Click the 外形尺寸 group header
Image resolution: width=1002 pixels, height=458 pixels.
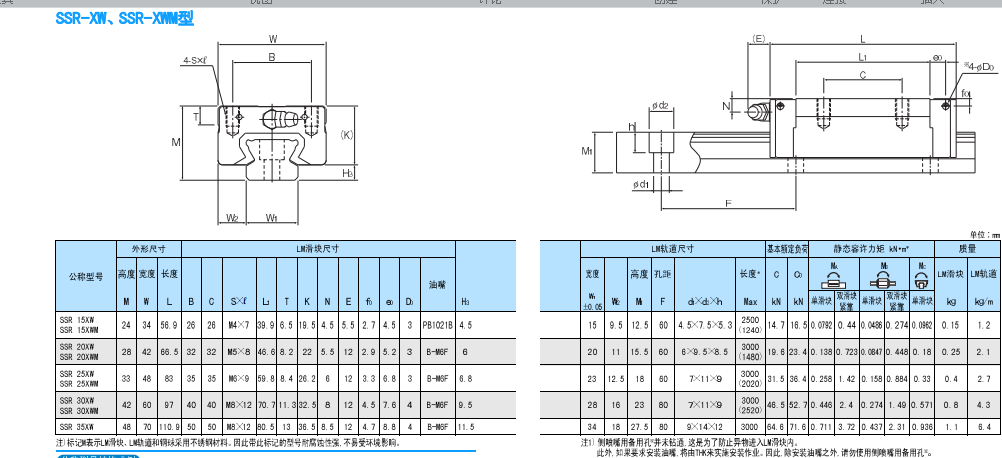tap(148, 249)
